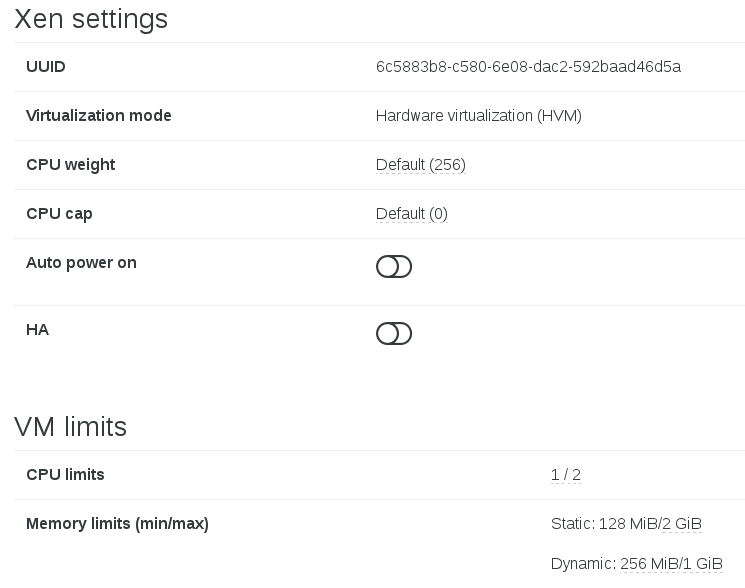Click the Auto power on label
Viewport: 745px width, 588px height.
81,263
